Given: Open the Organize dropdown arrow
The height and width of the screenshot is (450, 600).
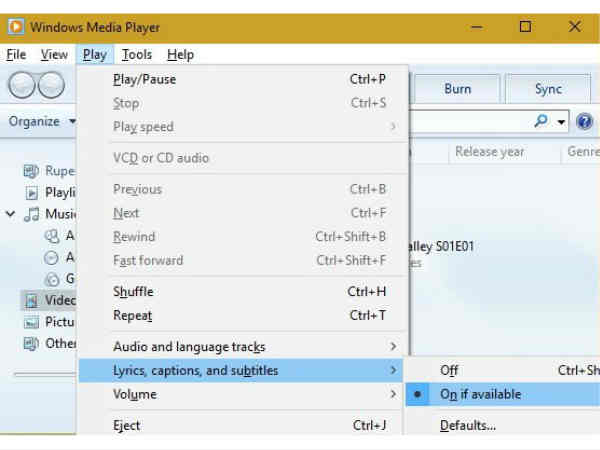Looking at the screenshot, I should click(x=72, y=121).
